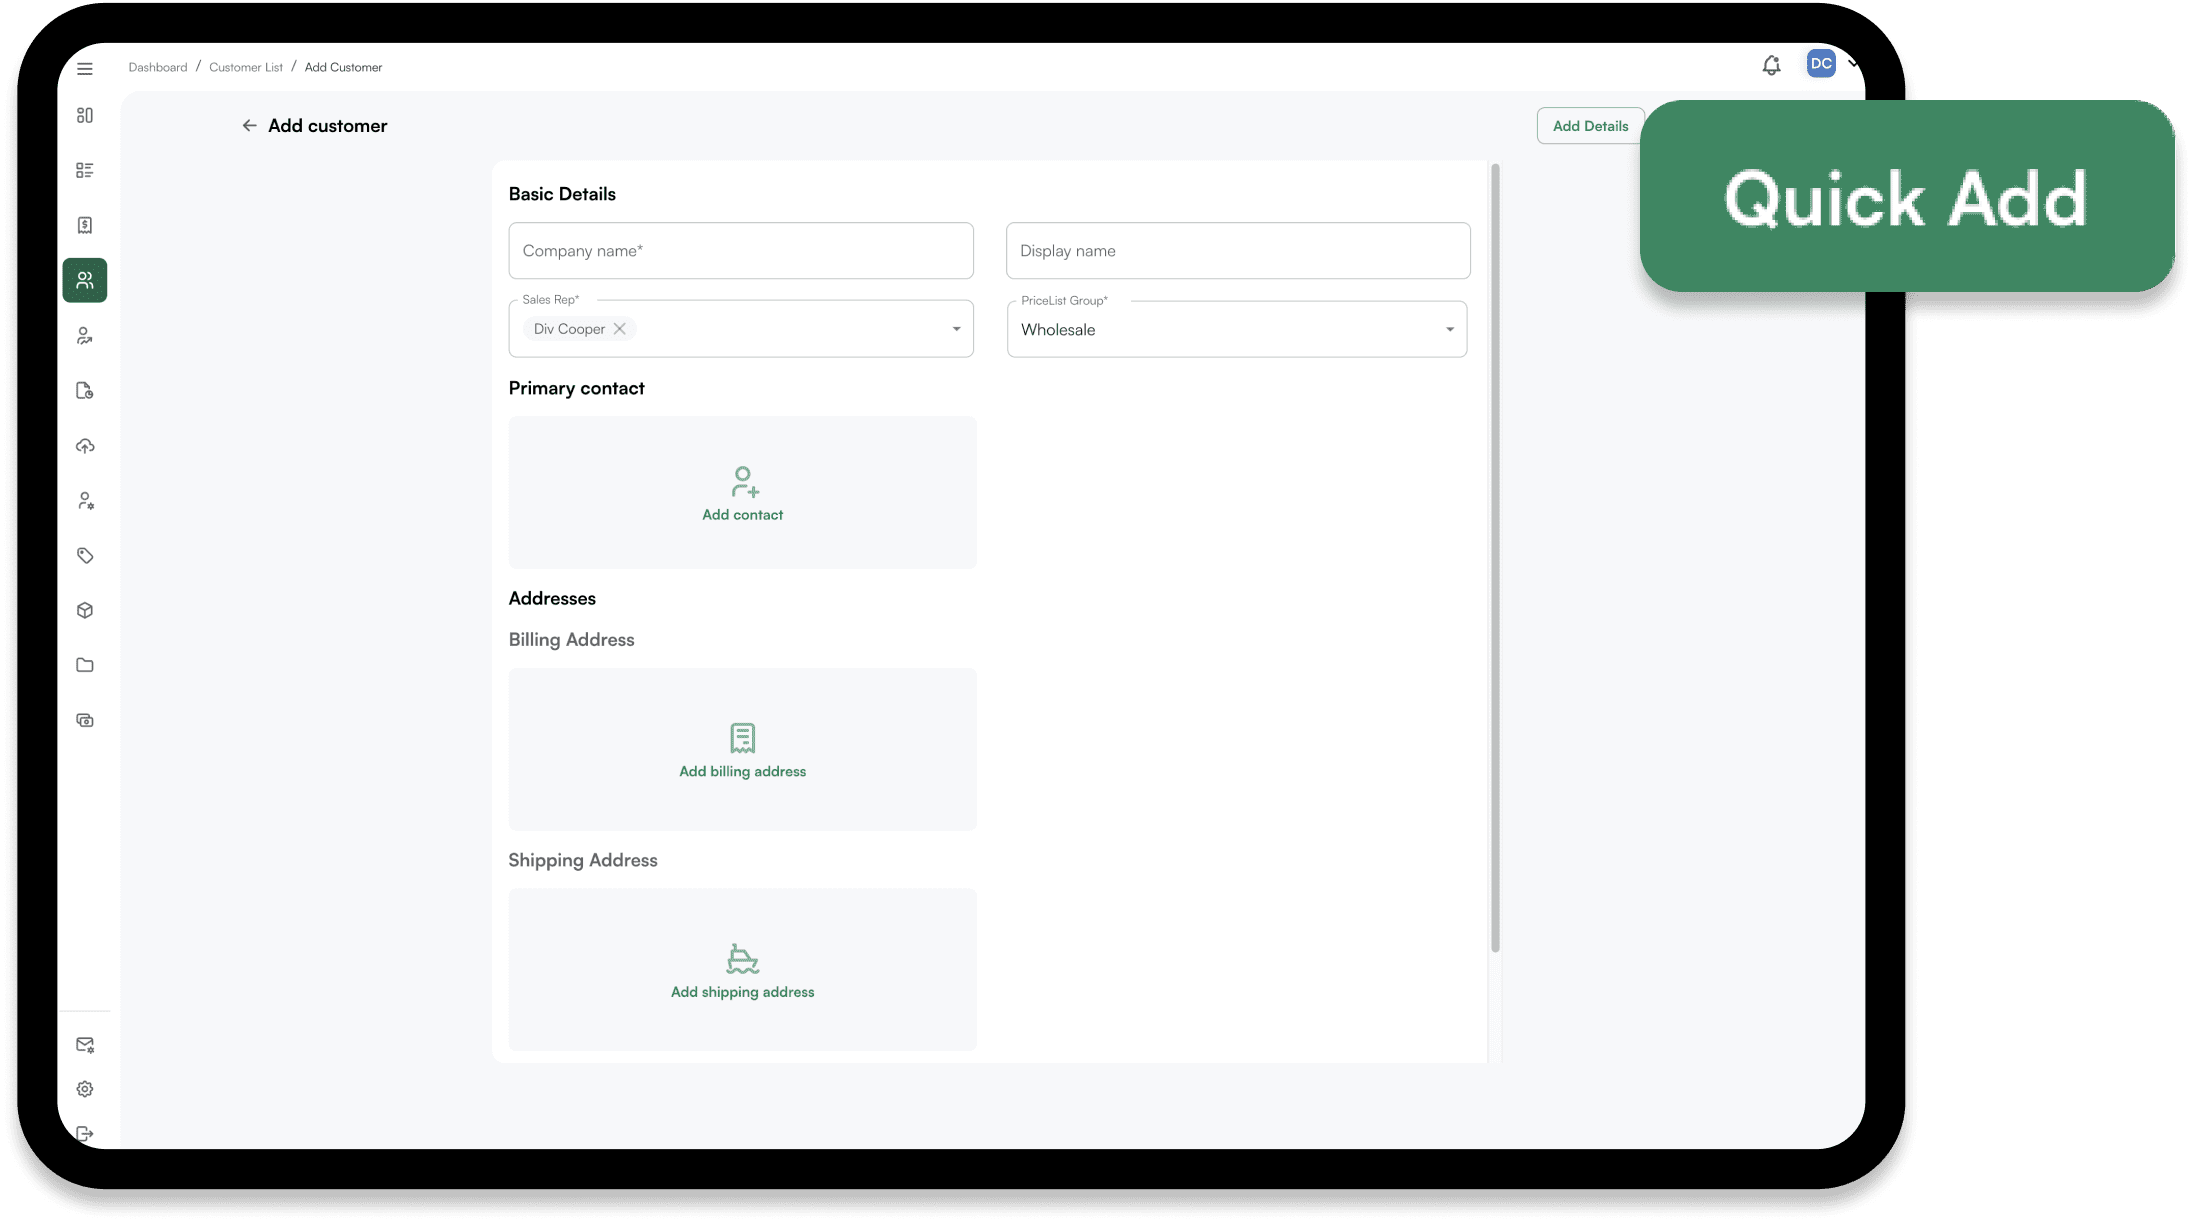
Task: Click the notification bell icon
Action: [1771, 66]
